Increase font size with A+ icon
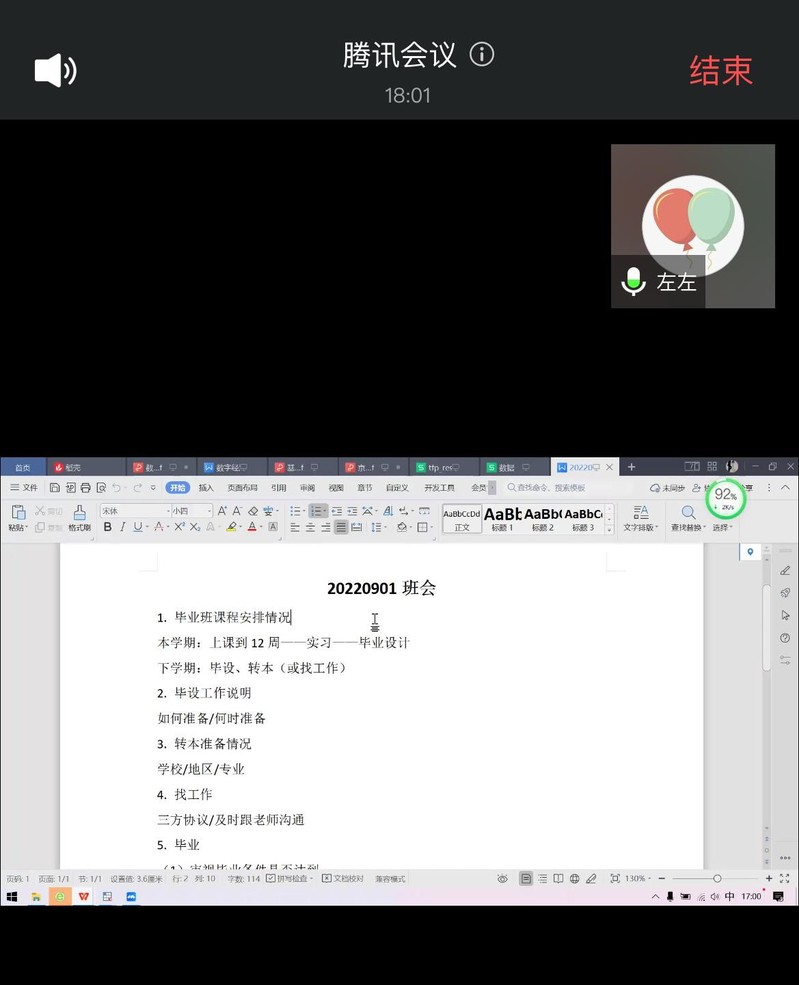799x985 pixels. click(222, 511)
